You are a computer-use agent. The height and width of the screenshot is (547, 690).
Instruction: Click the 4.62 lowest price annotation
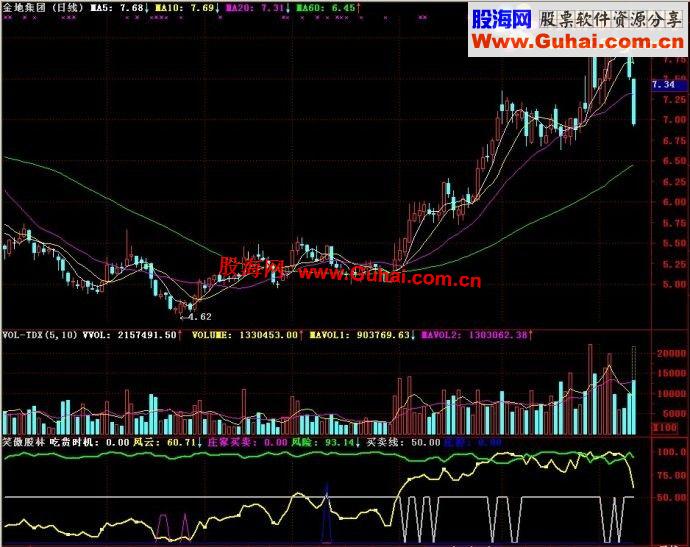click(196, 316)
